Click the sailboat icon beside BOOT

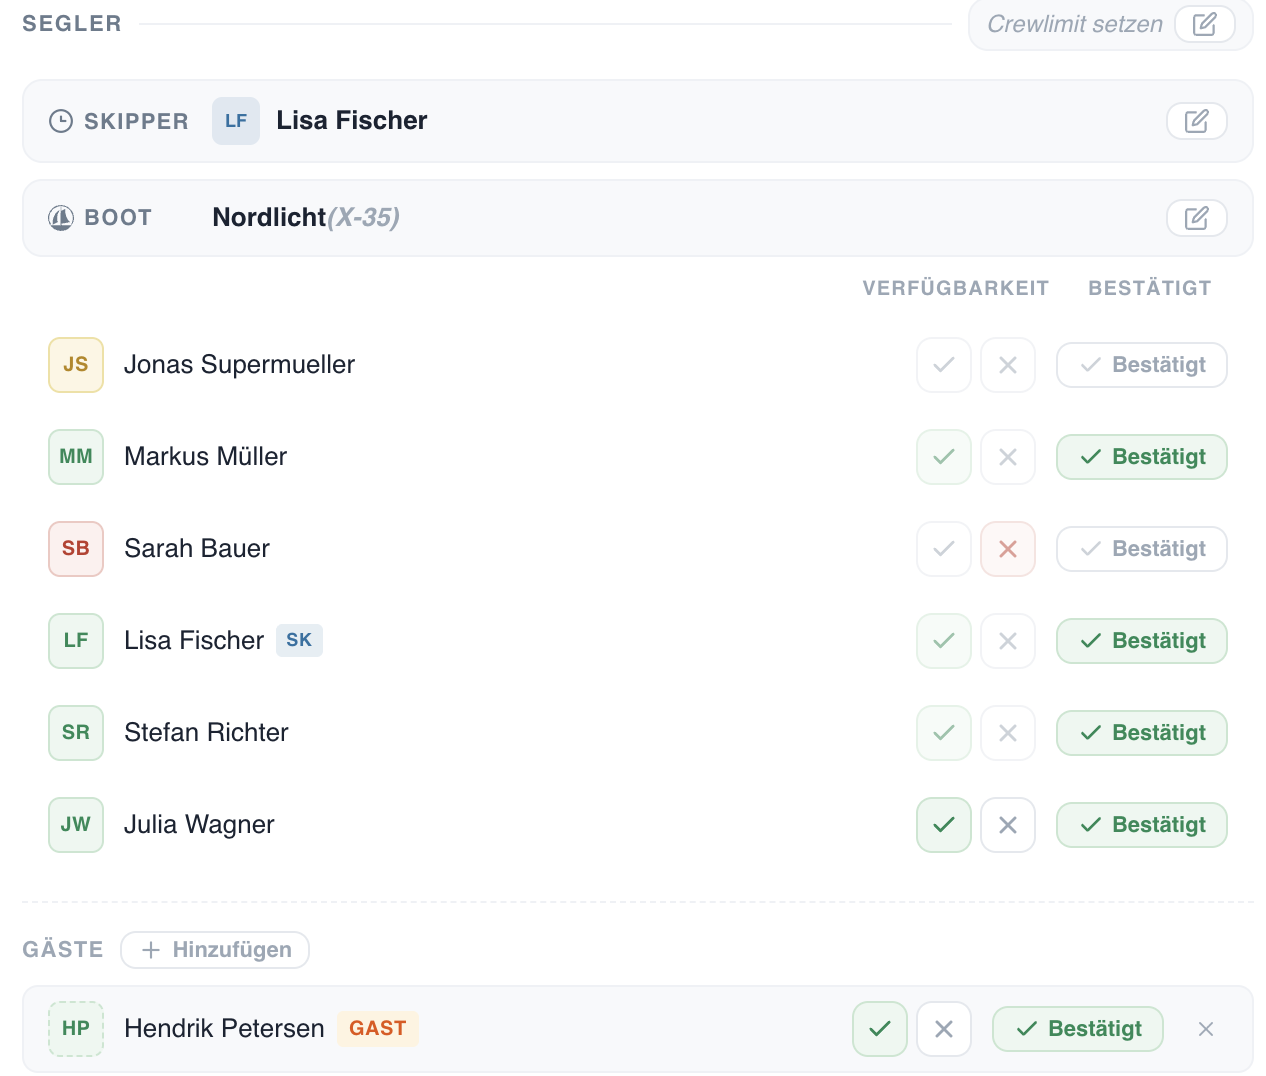[x=61, y=218]
